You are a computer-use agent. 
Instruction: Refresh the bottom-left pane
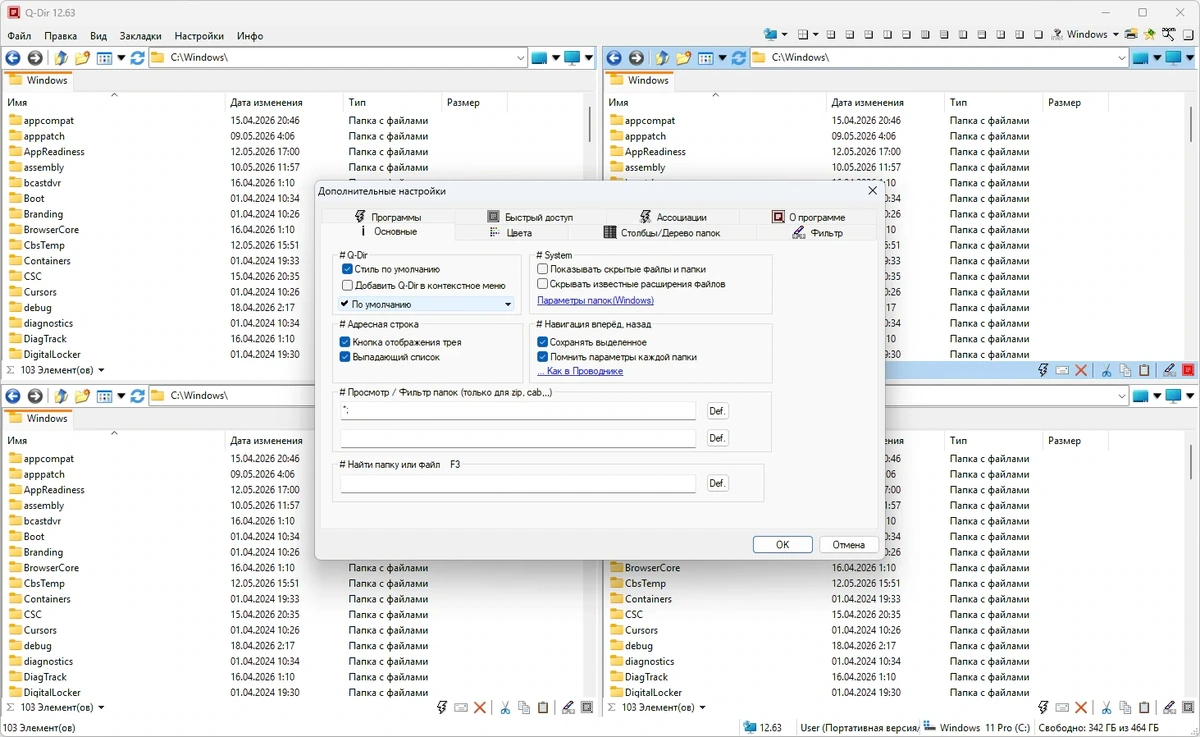138,396
